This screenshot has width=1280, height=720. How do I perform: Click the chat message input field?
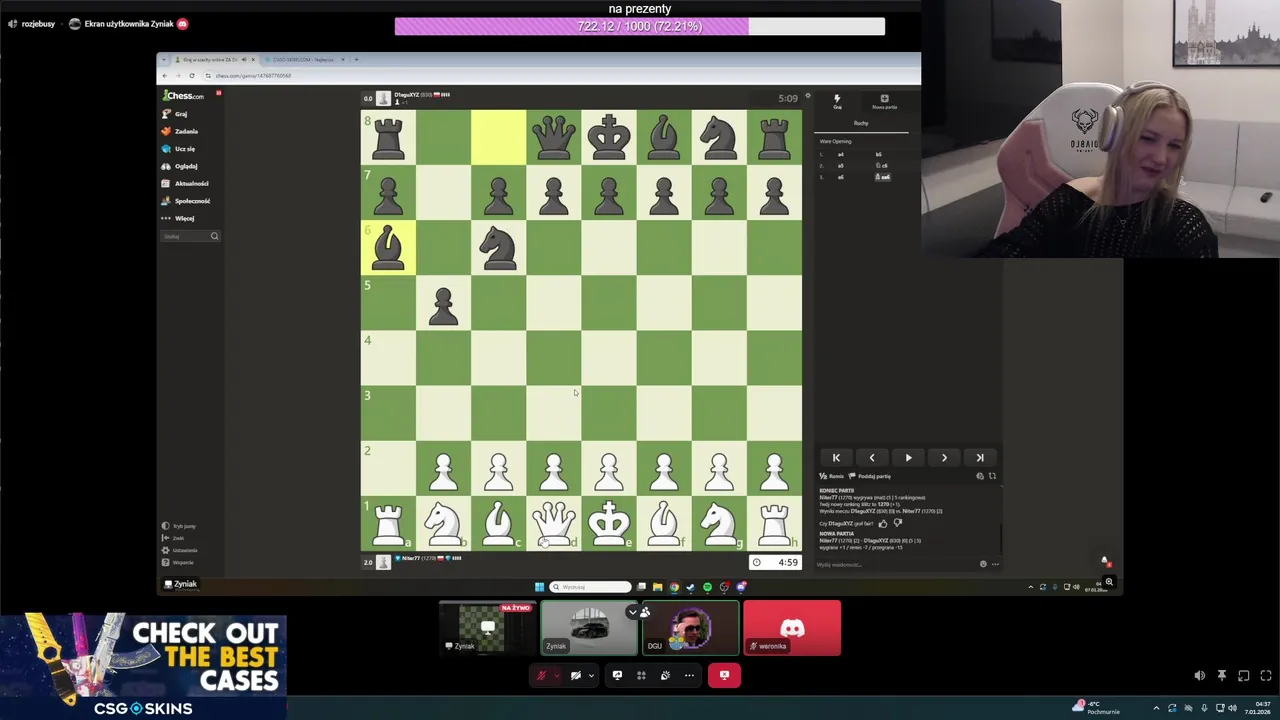tap(895, 564)
